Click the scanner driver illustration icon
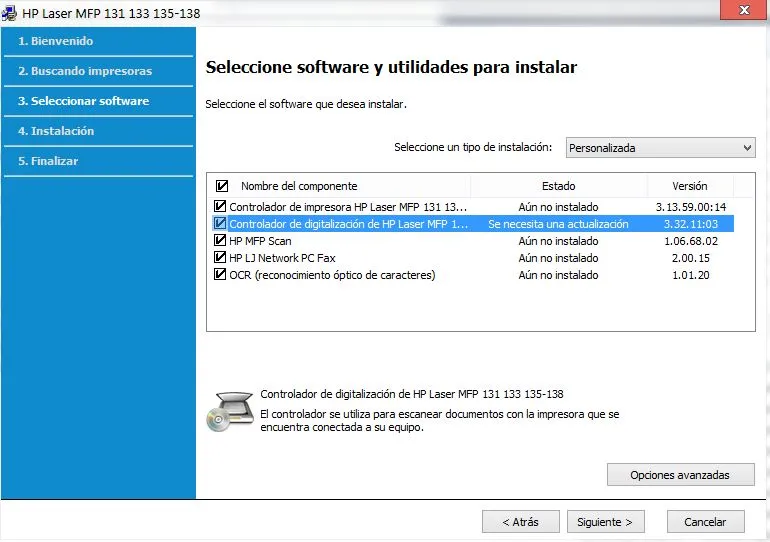The image size is (770, 542). 230,411
